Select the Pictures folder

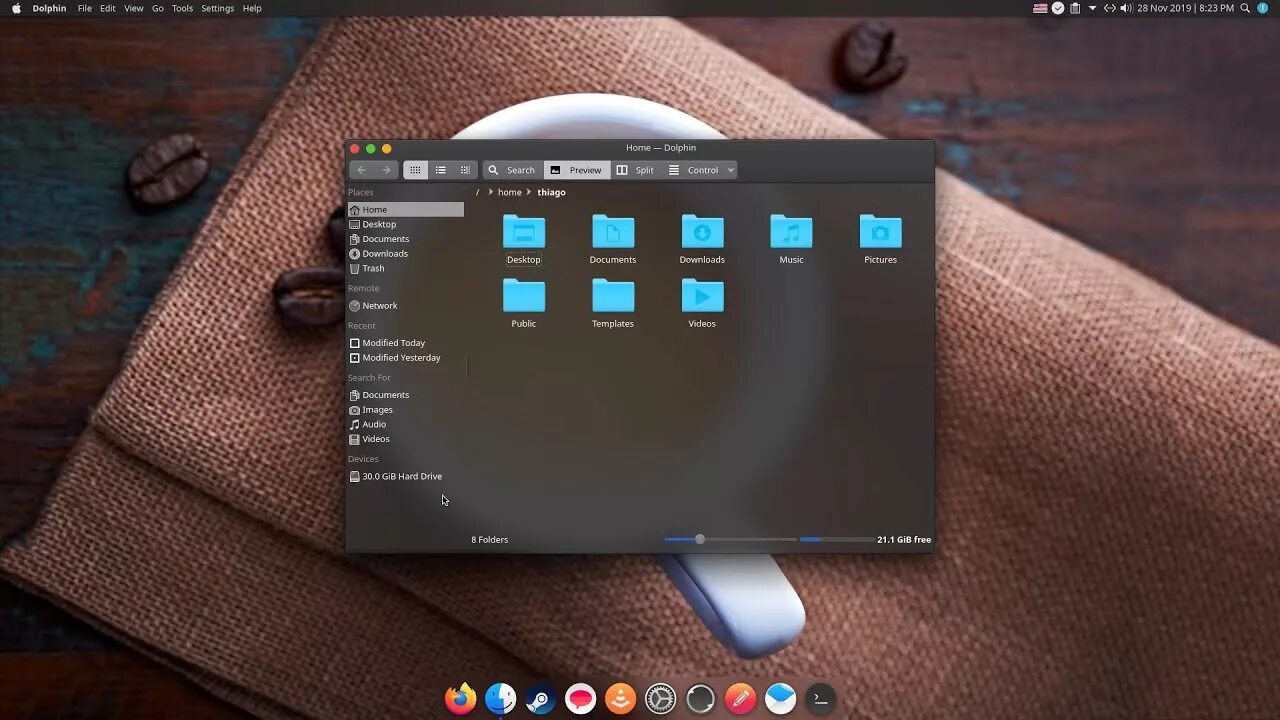click(880, 239)
